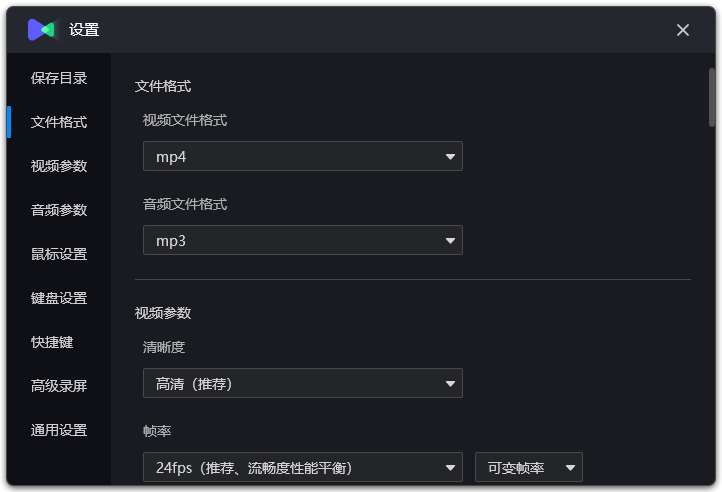Image resolution: width=722 pixels, height=492 pixels.
Task: Switch to the 文件格式 tab
Action: [59, 122]
